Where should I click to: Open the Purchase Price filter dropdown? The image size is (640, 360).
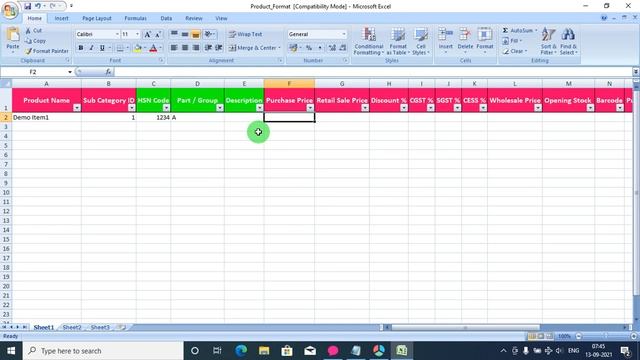click(x=310, y=108)
